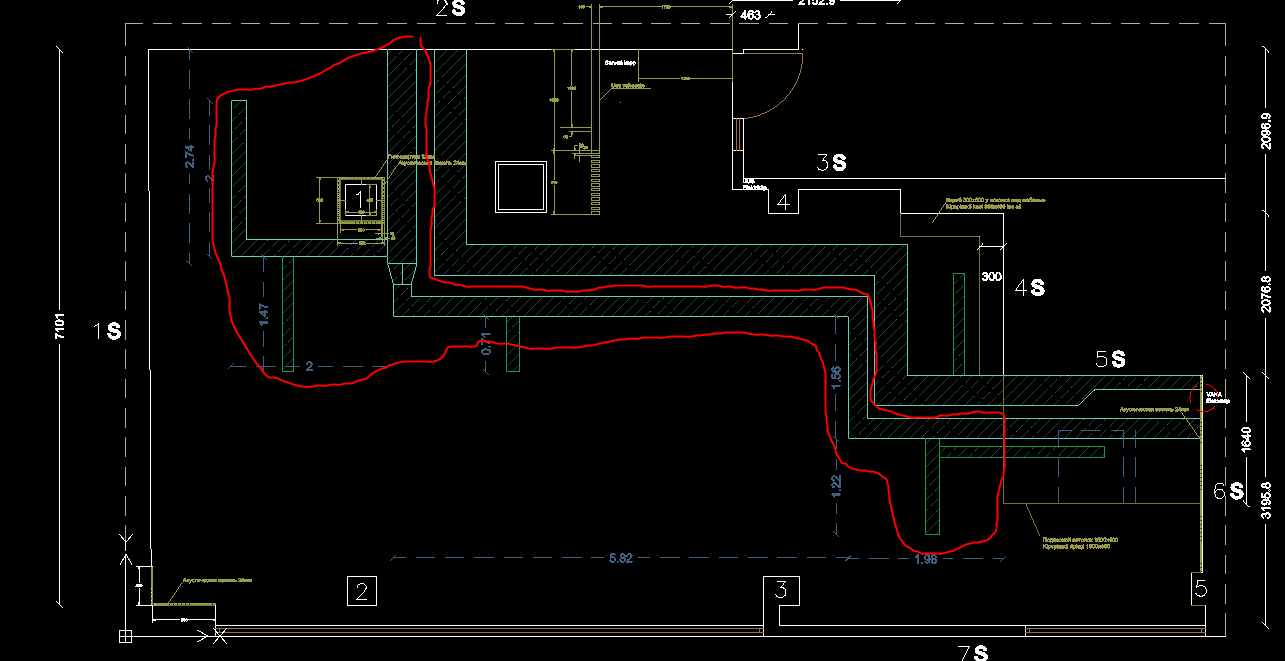
Task: Select the empty white square column
Action: click(520, 186)
